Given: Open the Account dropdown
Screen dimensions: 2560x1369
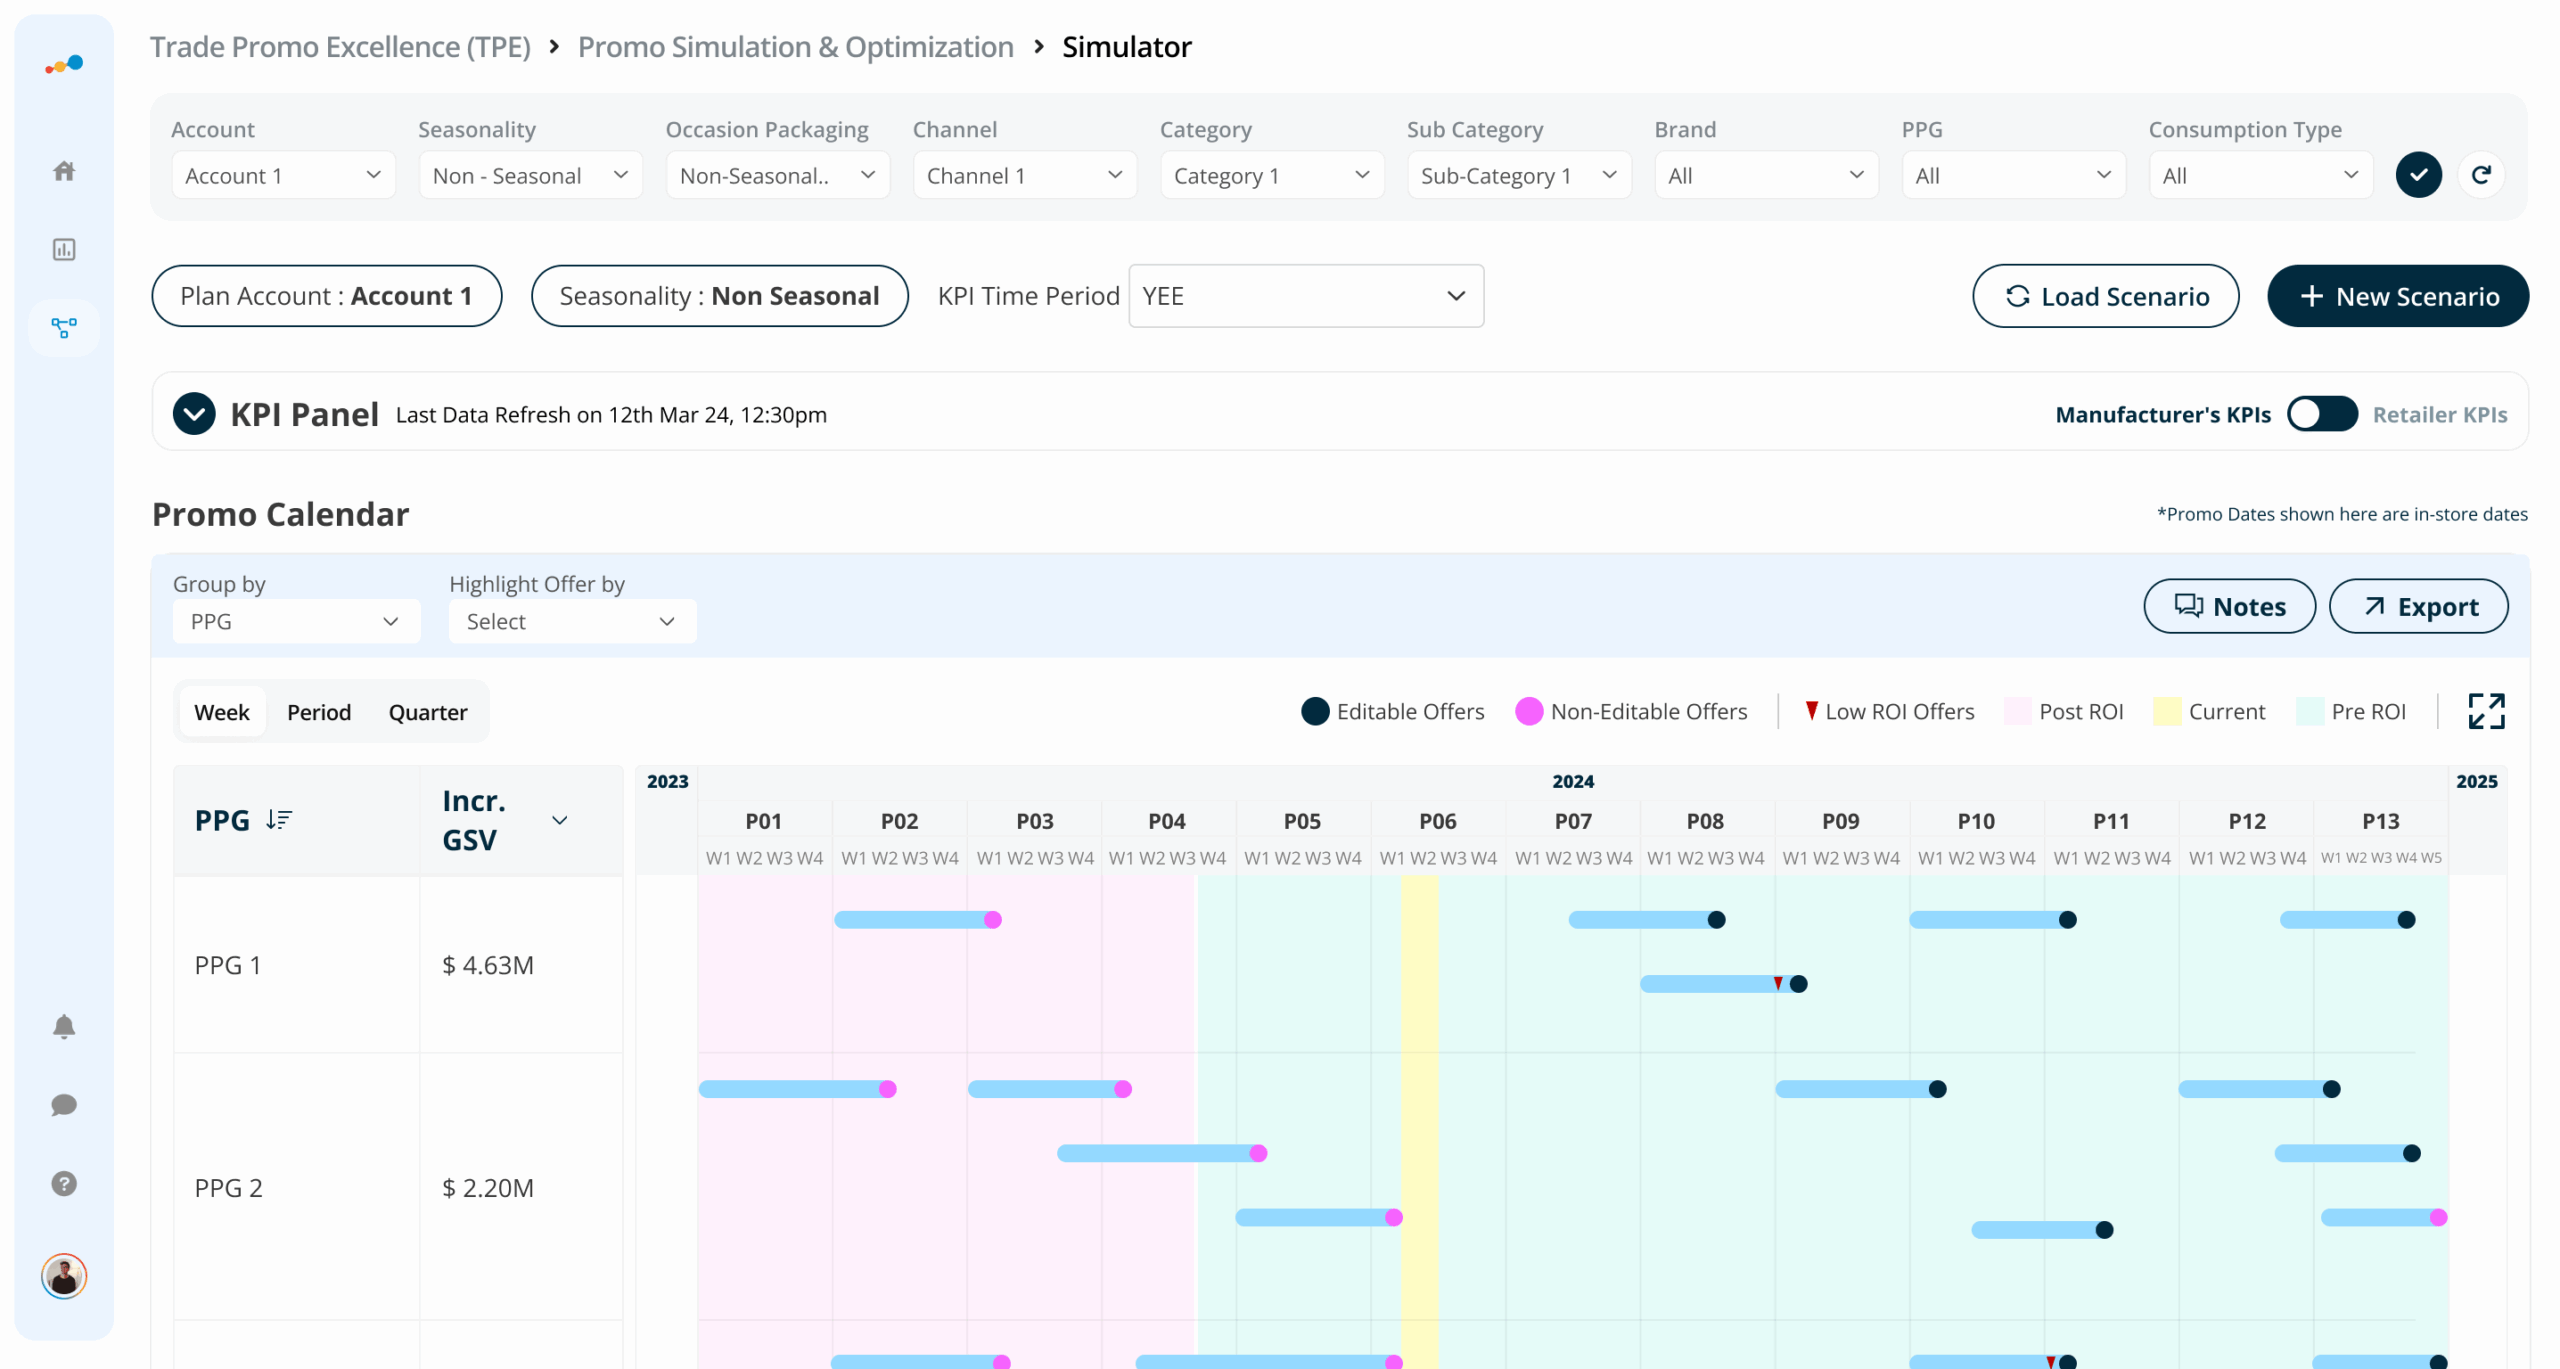Looking at the screenshot, I should (283, 175).
